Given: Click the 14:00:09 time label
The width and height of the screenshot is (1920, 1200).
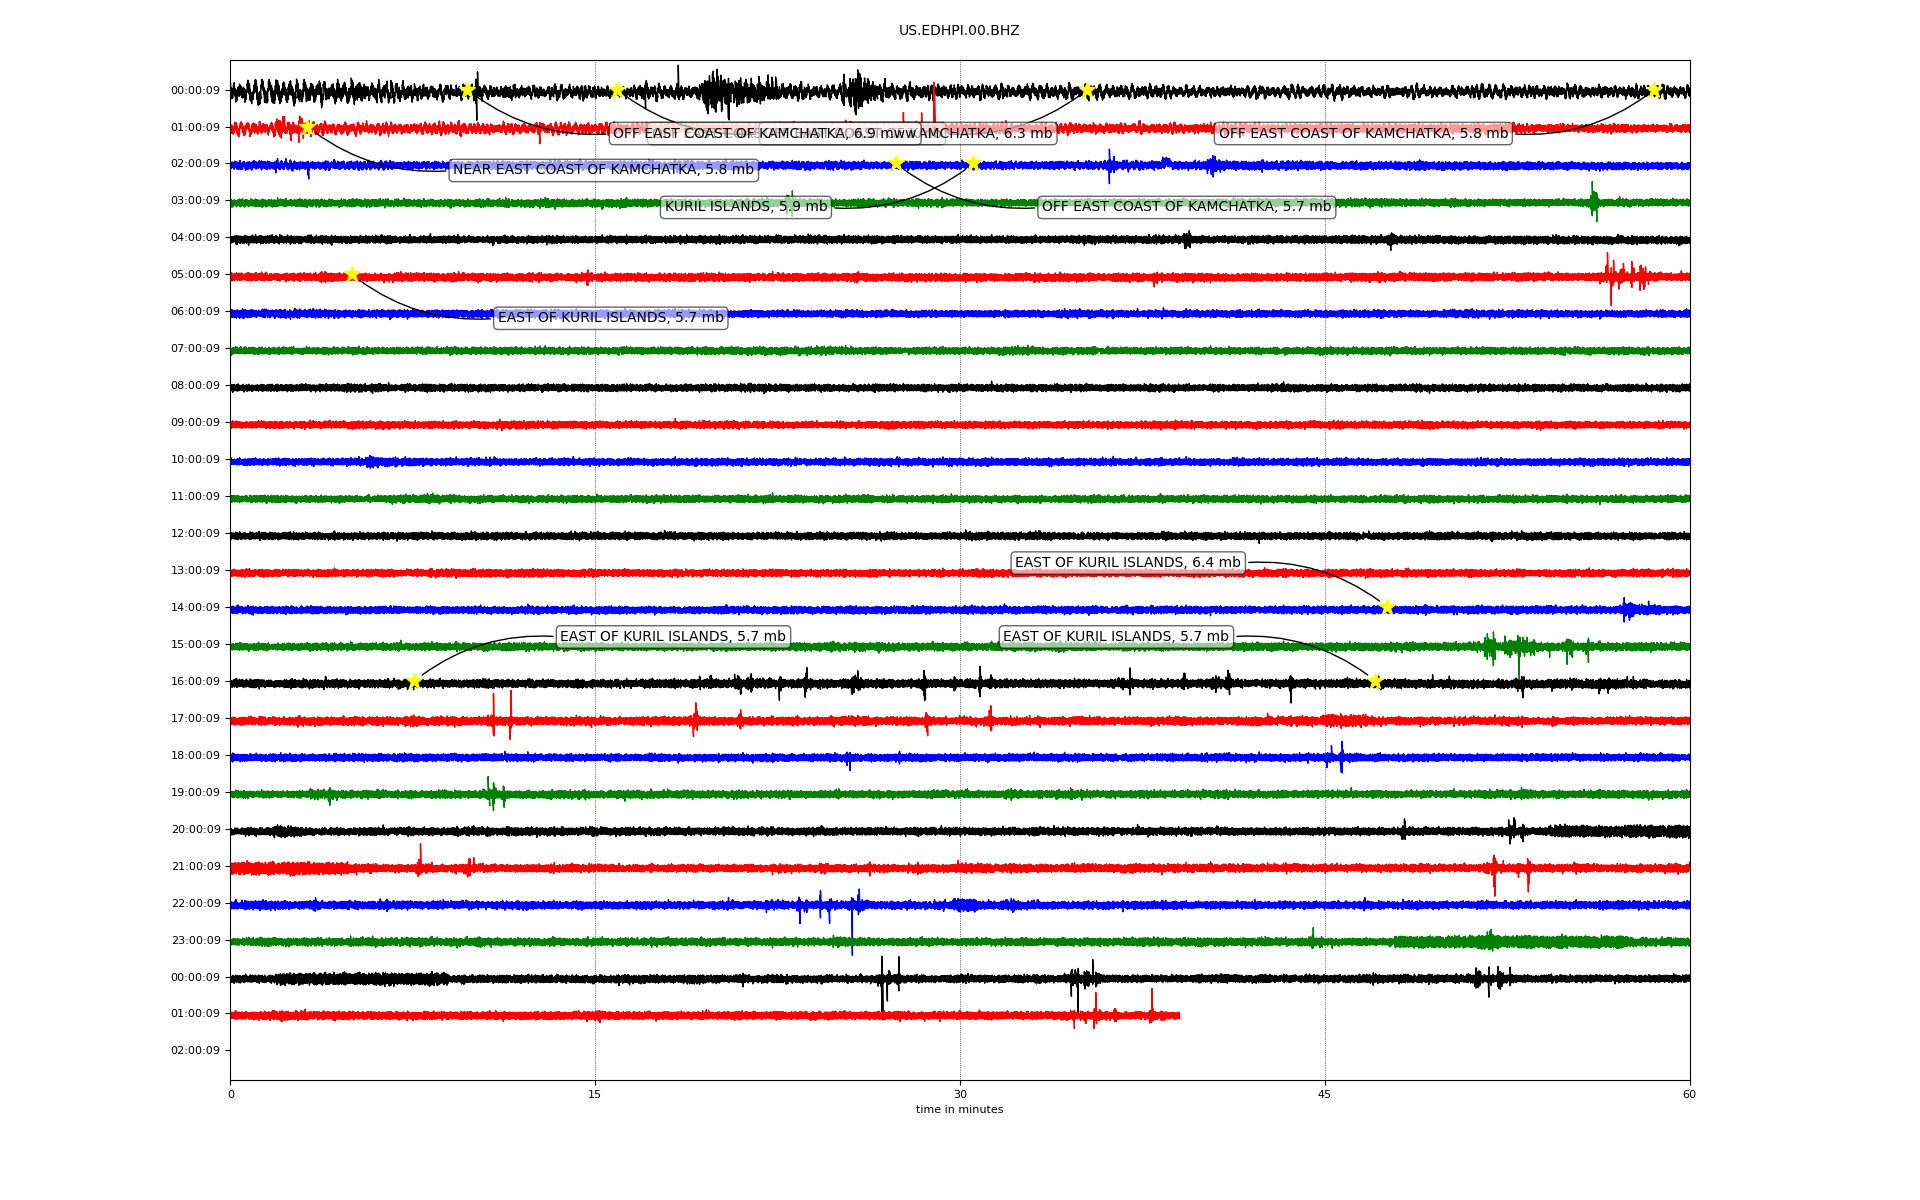Looking at the screenshot, I should (x=195, y=608).
